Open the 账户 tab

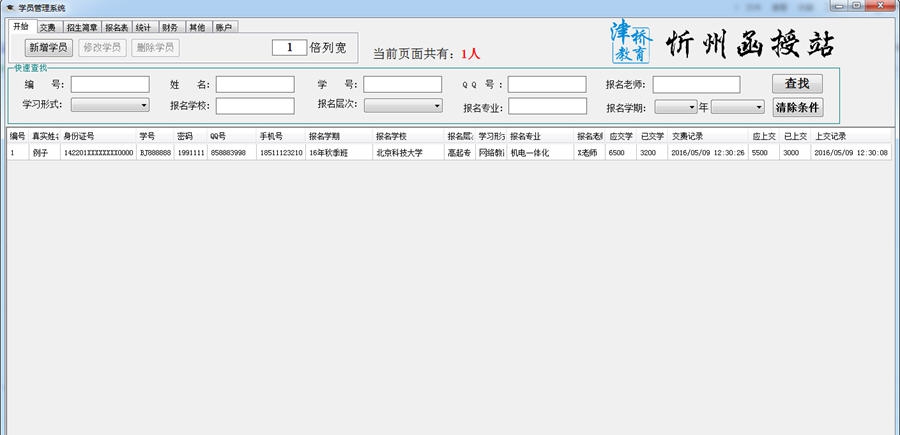pyautogui.click(x=224, y=27)
